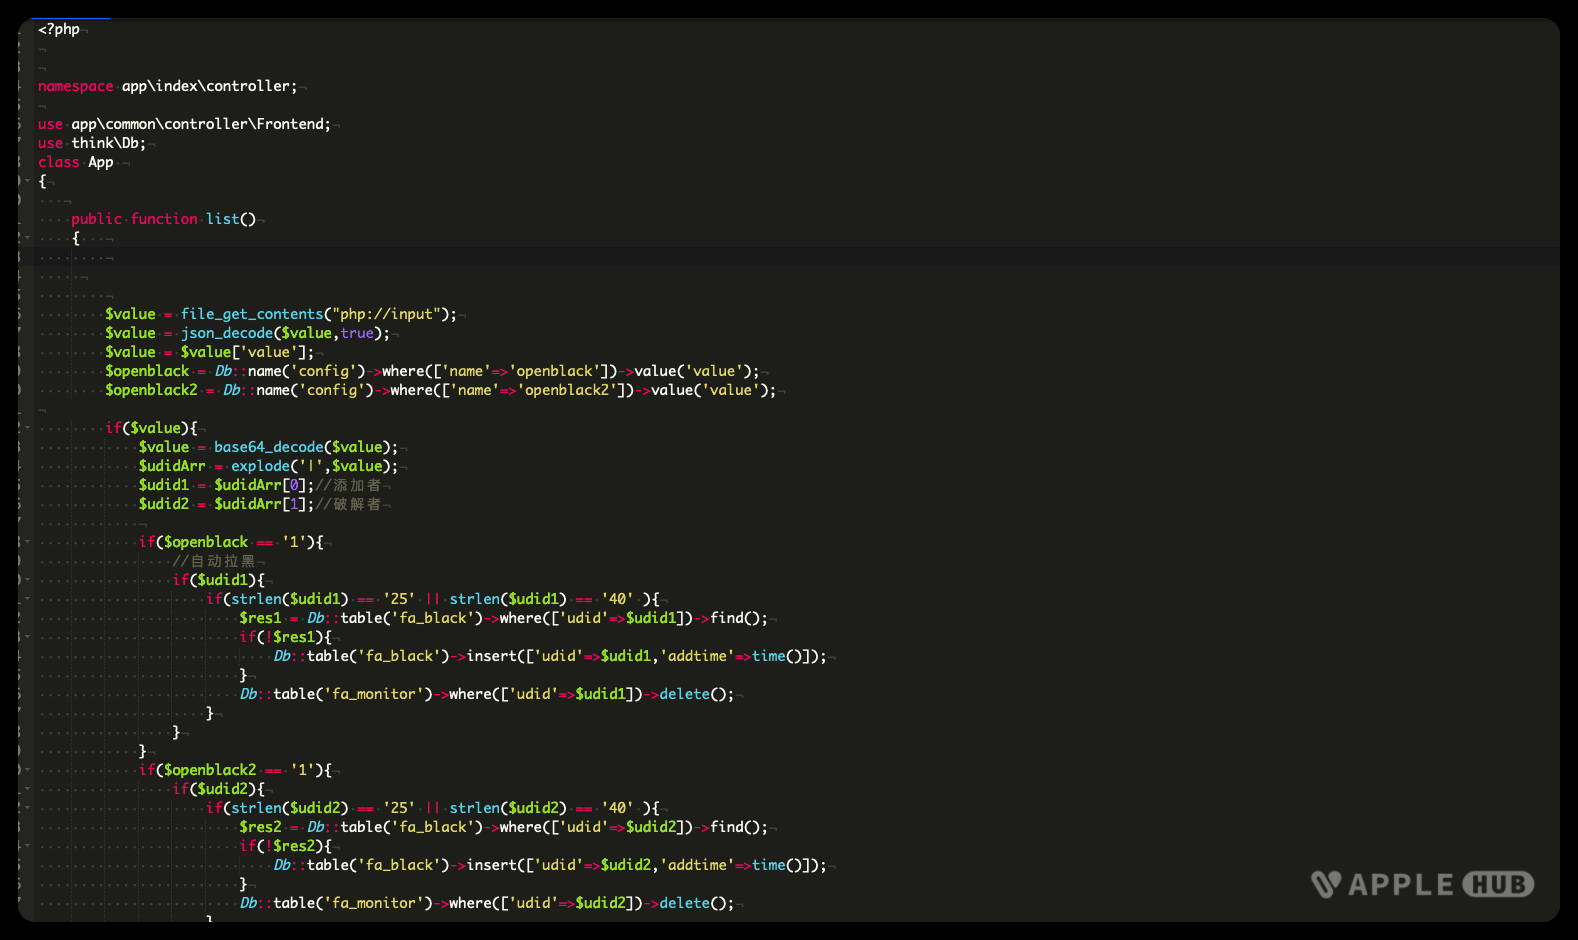Collapse the if(!$res1) block
The height and width of the screenshot is (940, 1578).
click(28, 637)
